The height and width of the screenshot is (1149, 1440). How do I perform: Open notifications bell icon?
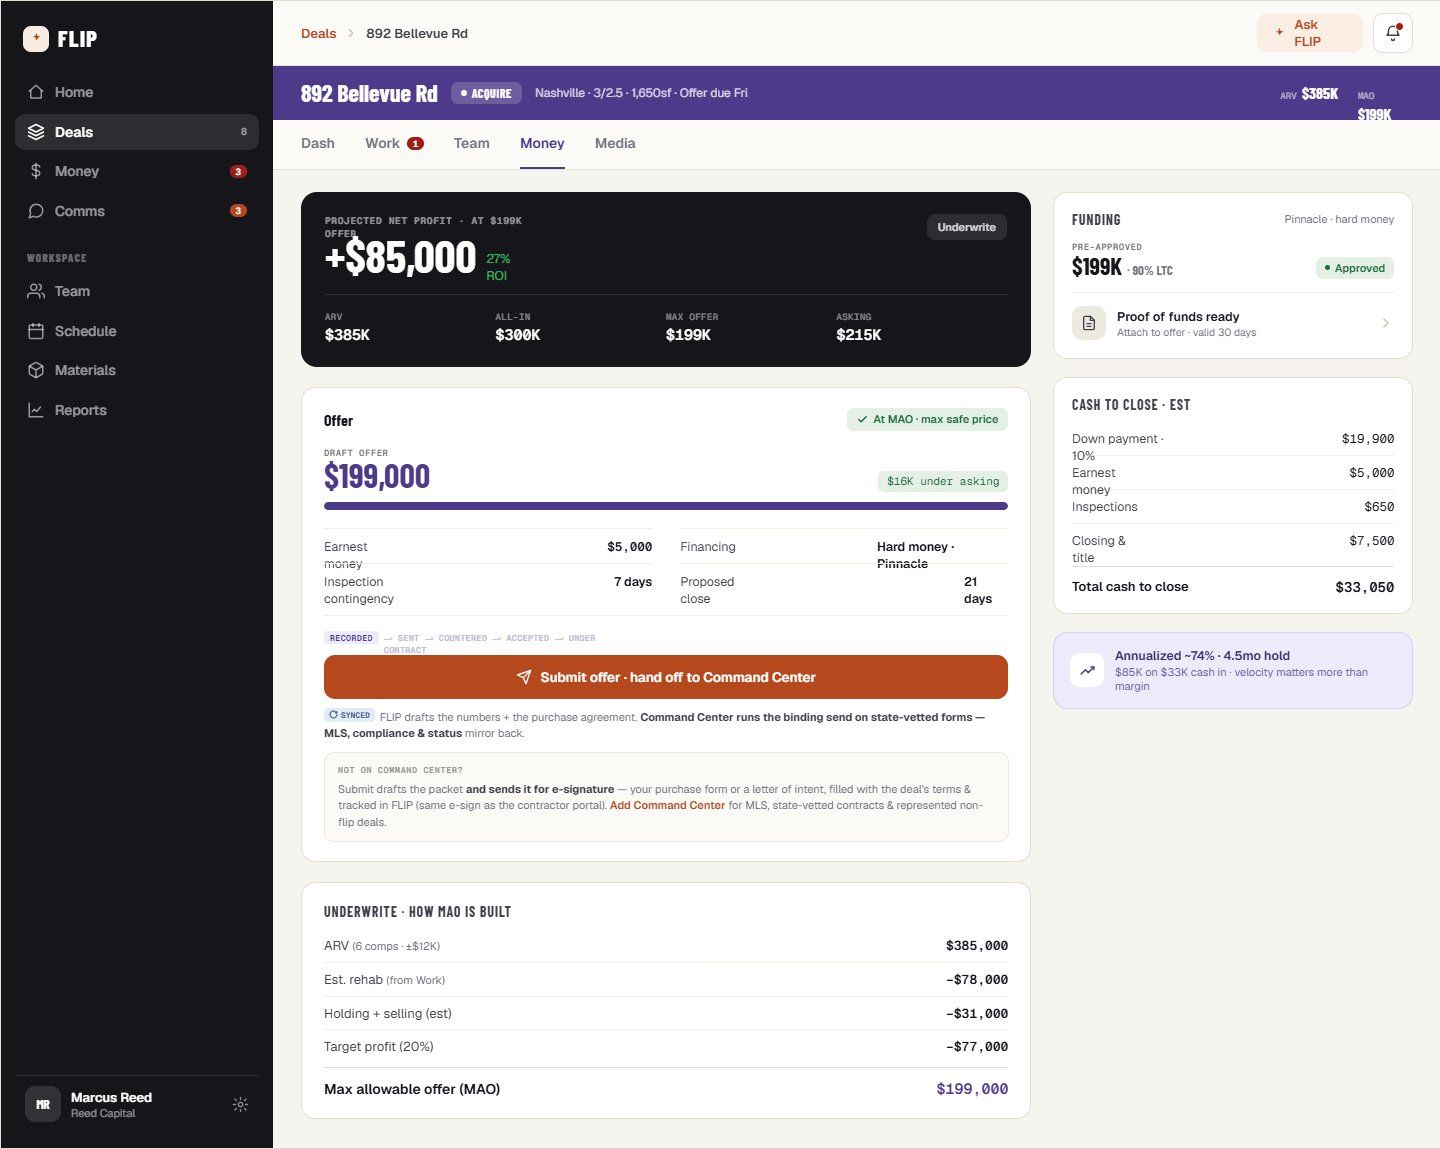click(x=1392, y=33)
